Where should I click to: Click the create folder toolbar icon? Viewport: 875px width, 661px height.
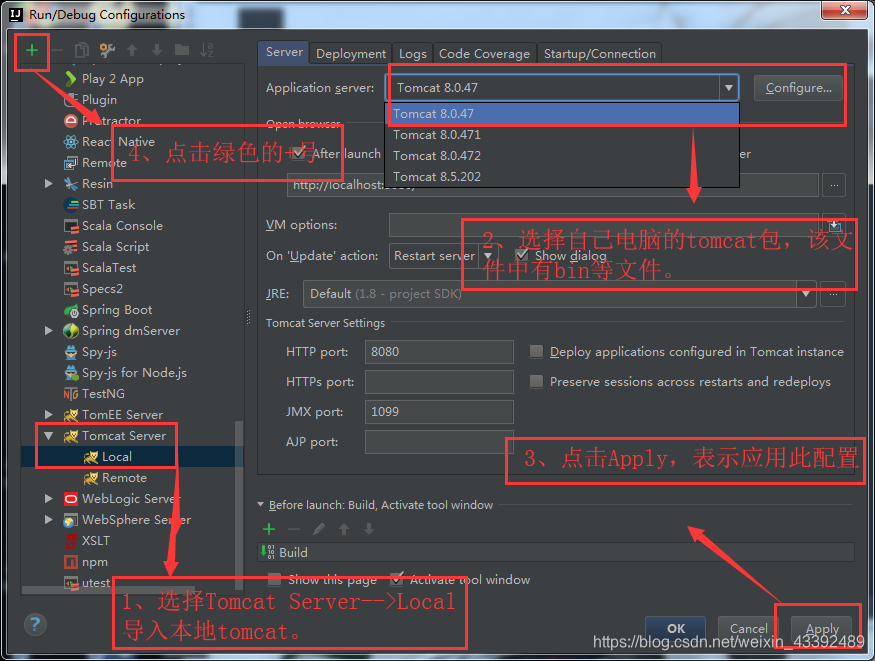click(182, 50)
